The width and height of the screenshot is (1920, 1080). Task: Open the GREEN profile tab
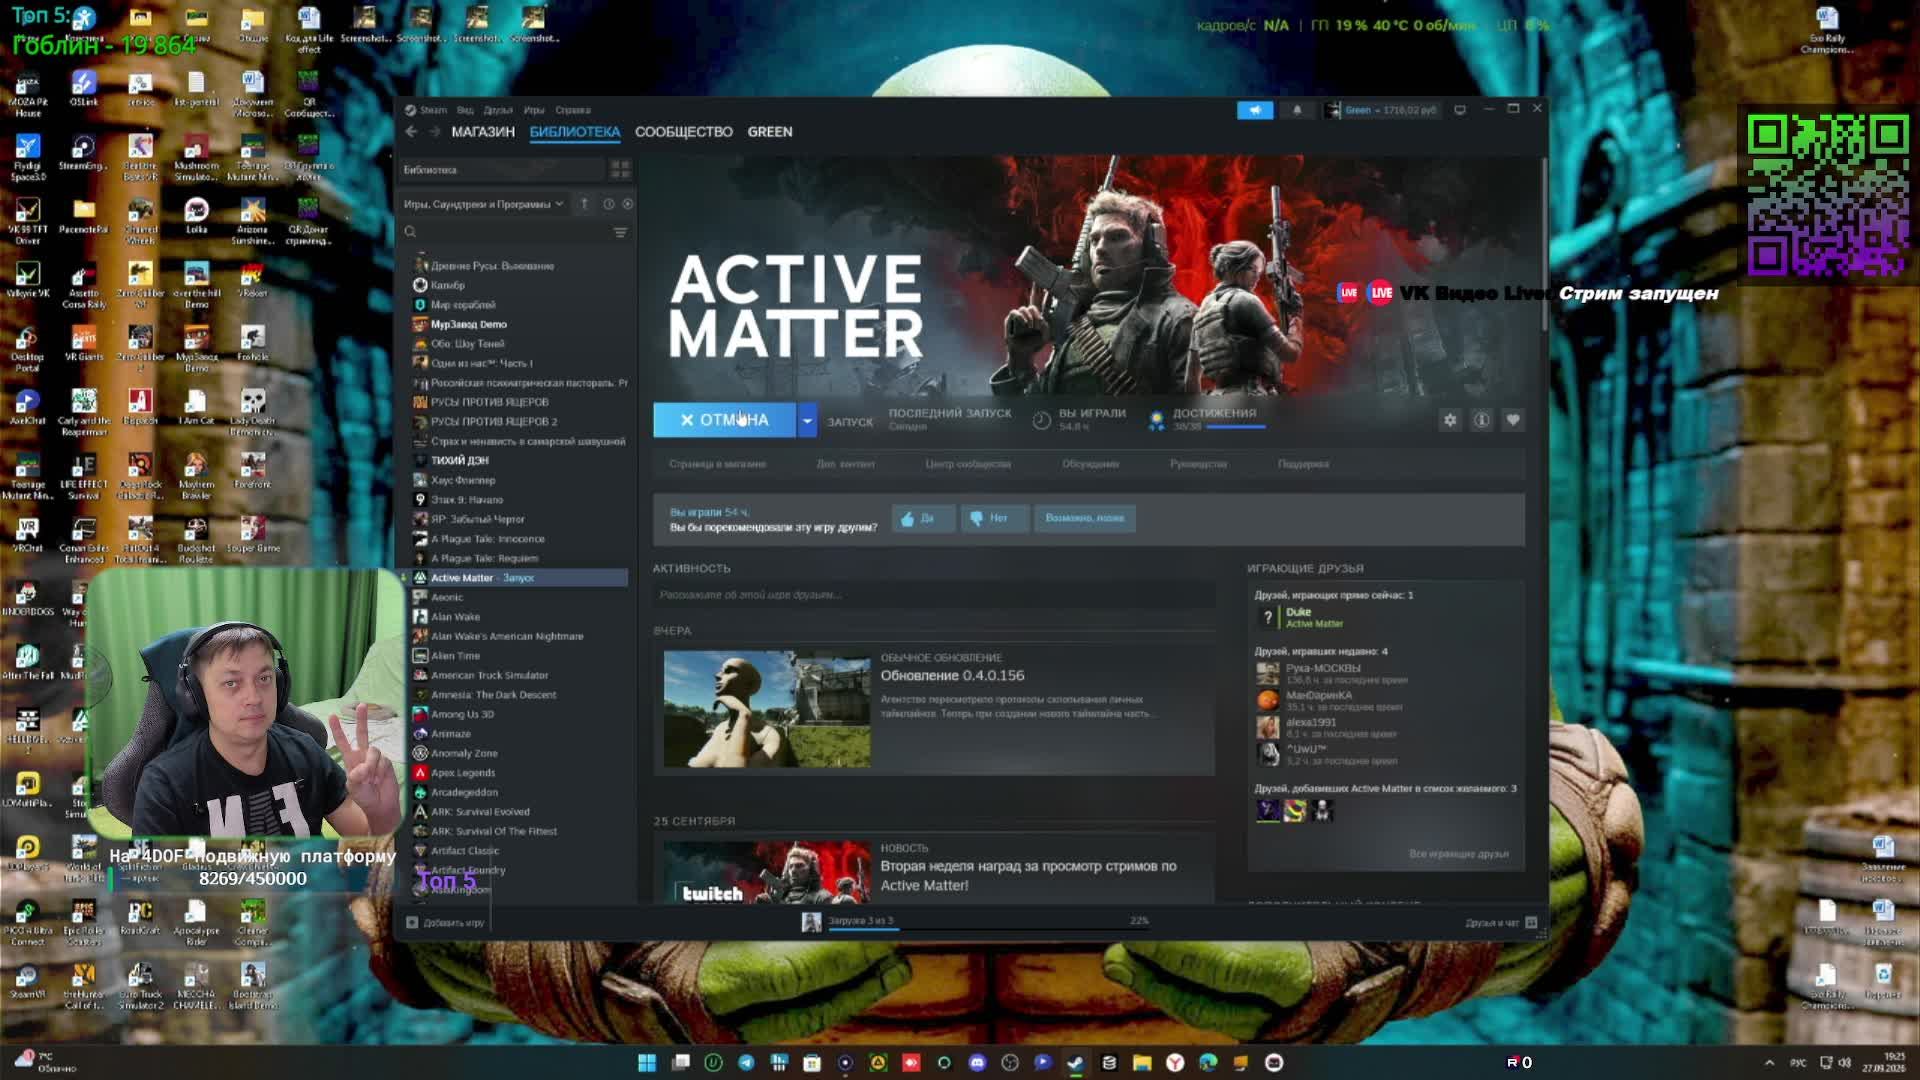[770, 131]
